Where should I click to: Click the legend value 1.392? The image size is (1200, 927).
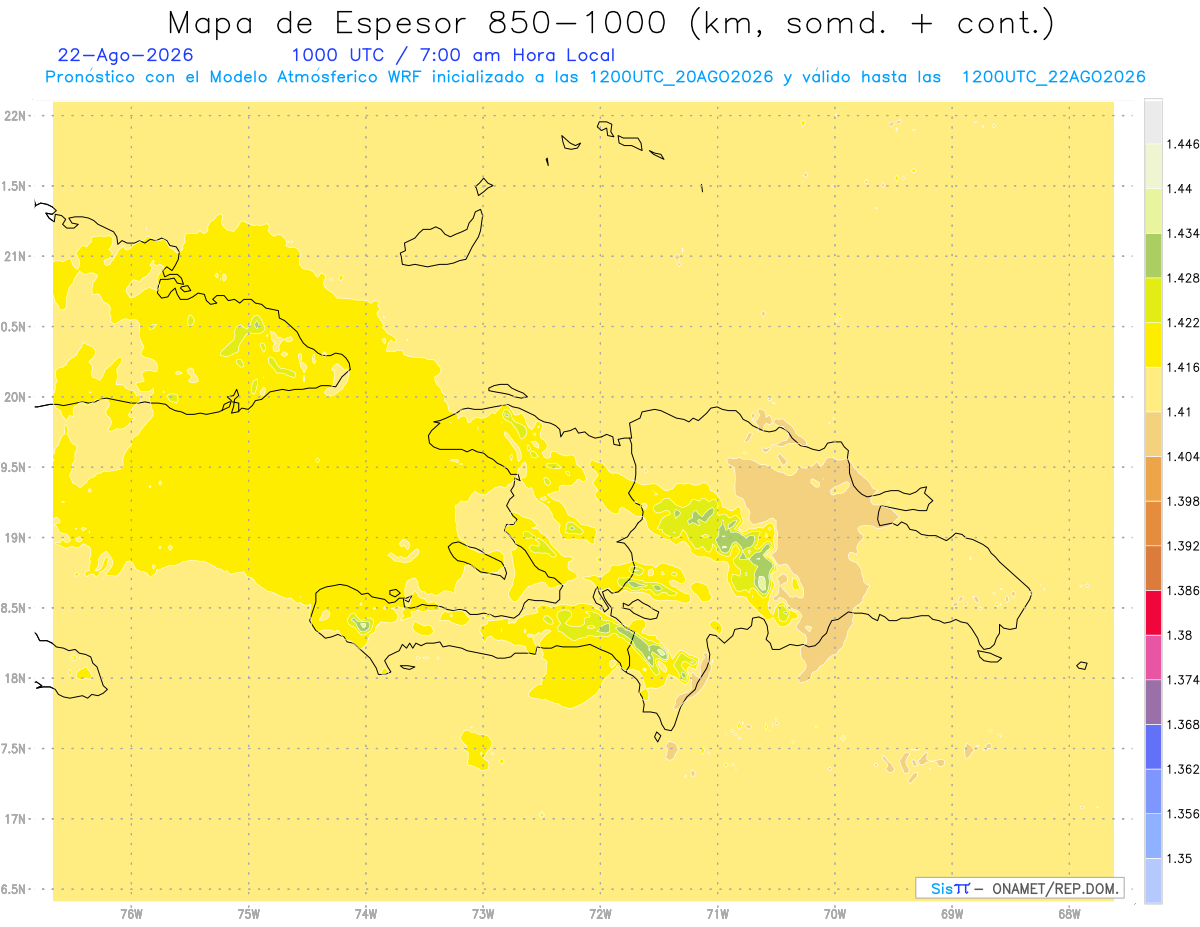coord(1183,546)
